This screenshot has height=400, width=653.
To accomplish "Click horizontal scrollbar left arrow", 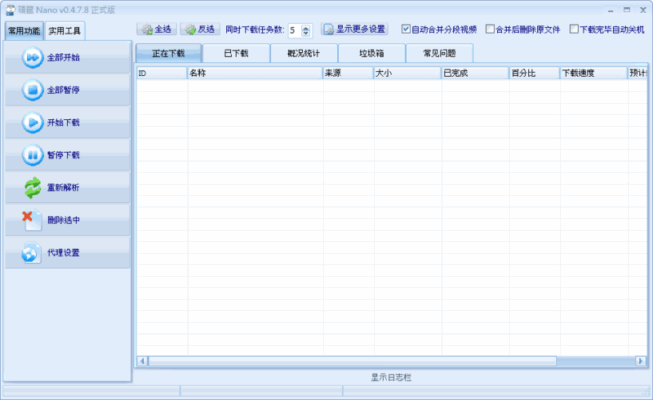I will 142,361.
